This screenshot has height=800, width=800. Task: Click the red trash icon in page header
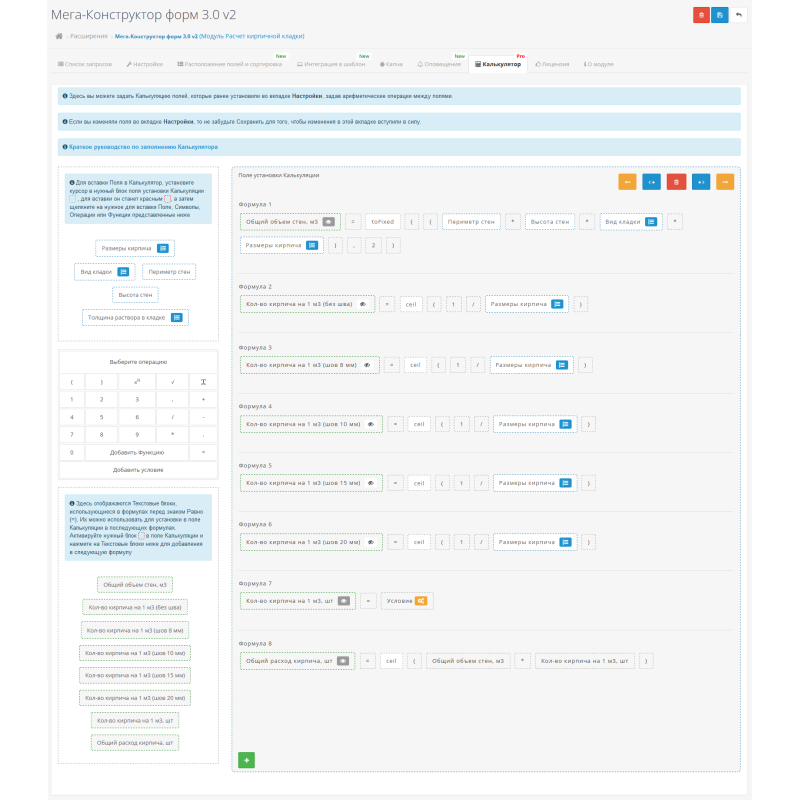tap(701, 15)
